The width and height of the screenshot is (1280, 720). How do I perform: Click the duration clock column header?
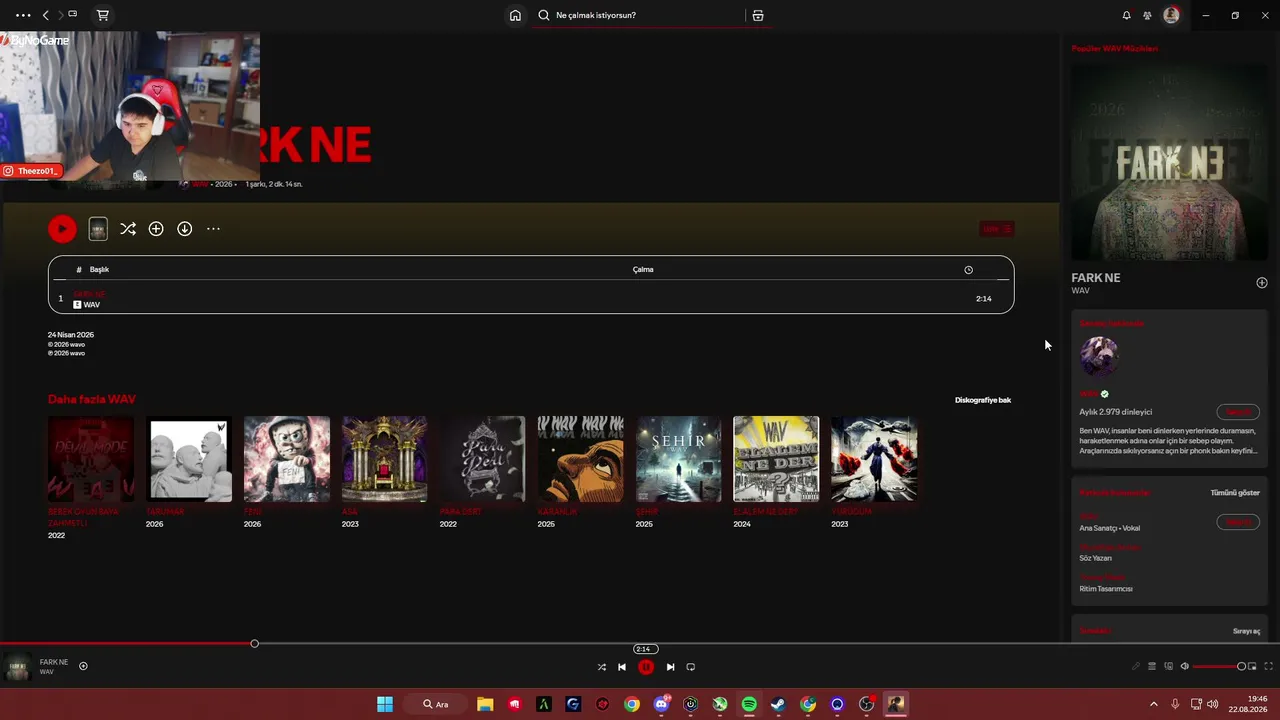(x=968, y=270)
